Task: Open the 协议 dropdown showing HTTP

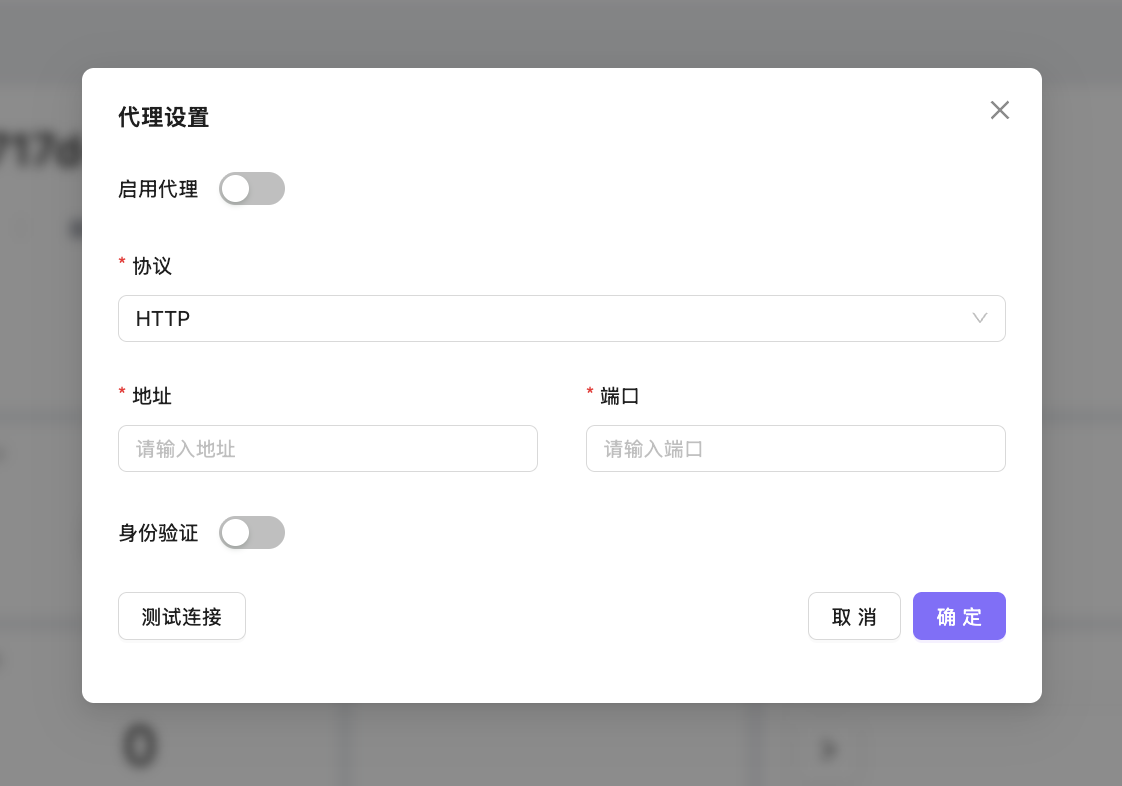Action: point(560,319)
